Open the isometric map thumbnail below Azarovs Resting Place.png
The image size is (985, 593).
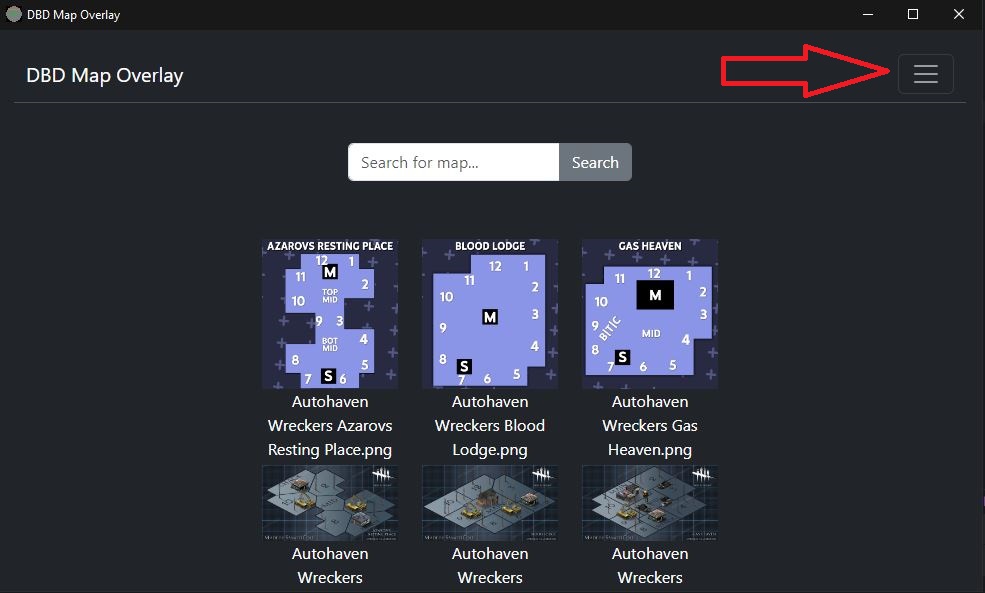(330, 503)
